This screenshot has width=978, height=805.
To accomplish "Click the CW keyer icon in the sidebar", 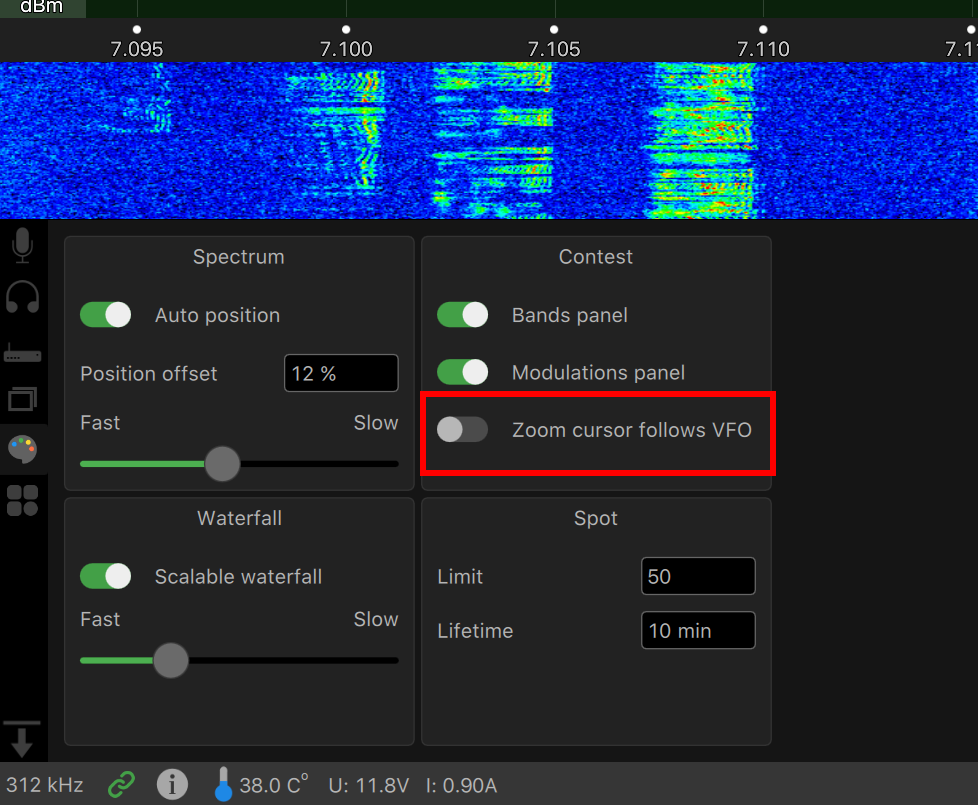I will click(23, 350).
